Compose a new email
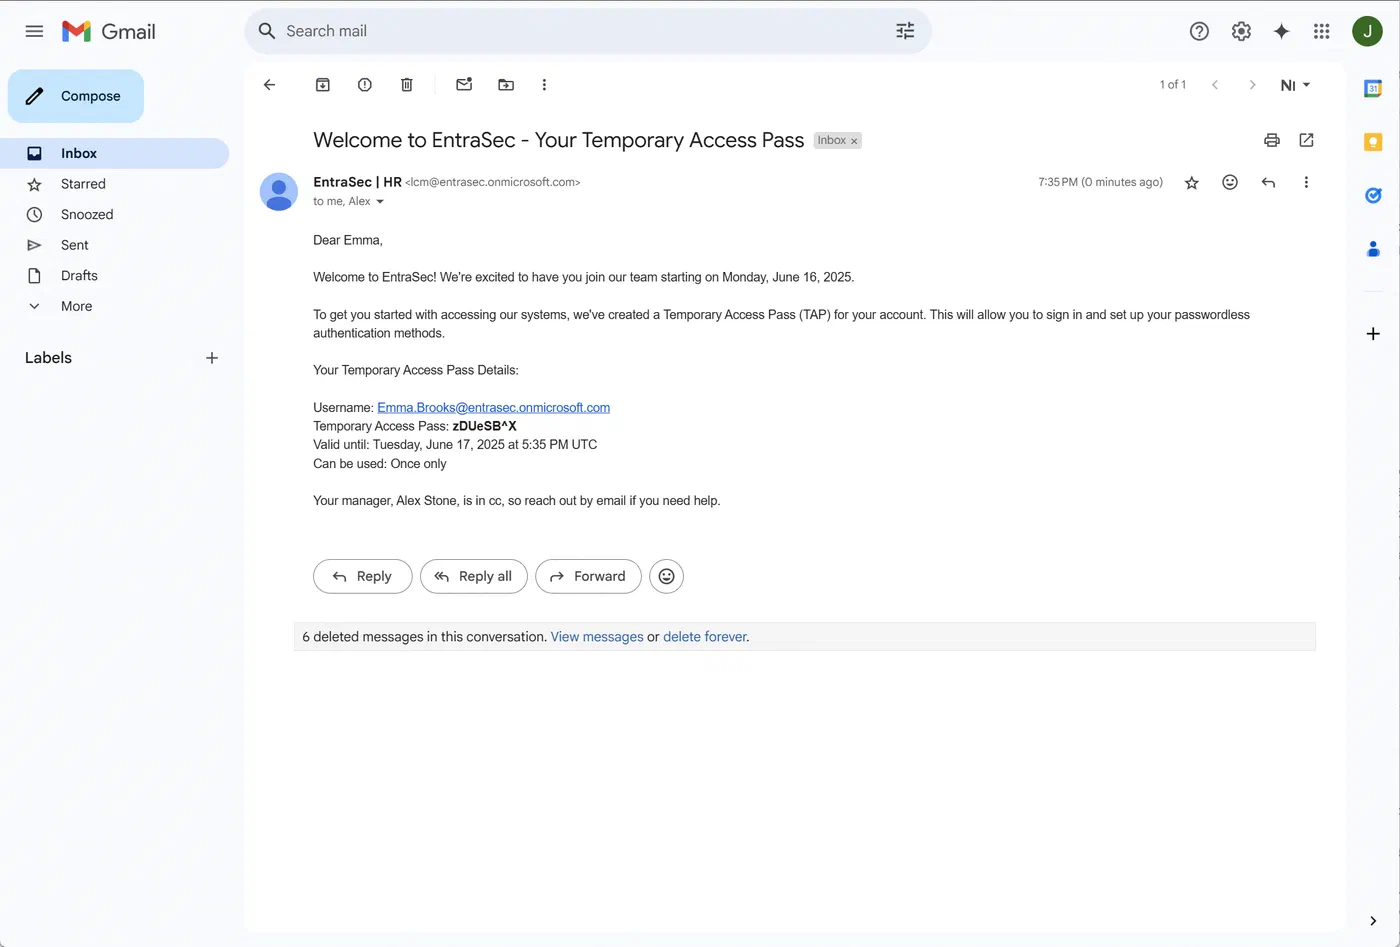Screen dimensions: 1400x947 (x=76, y=96)
